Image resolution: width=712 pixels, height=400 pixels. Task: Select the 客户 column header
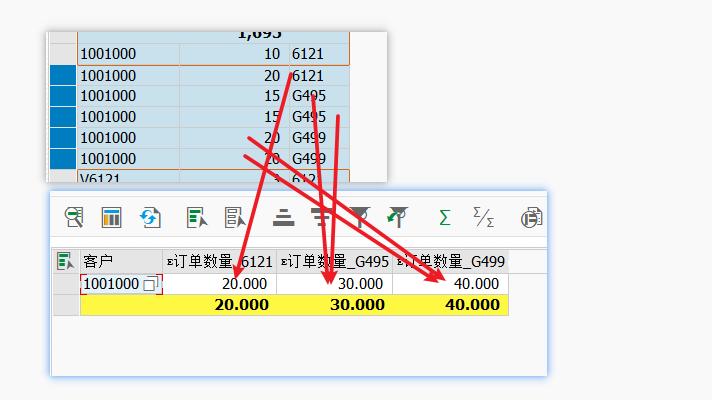point(121,262)
